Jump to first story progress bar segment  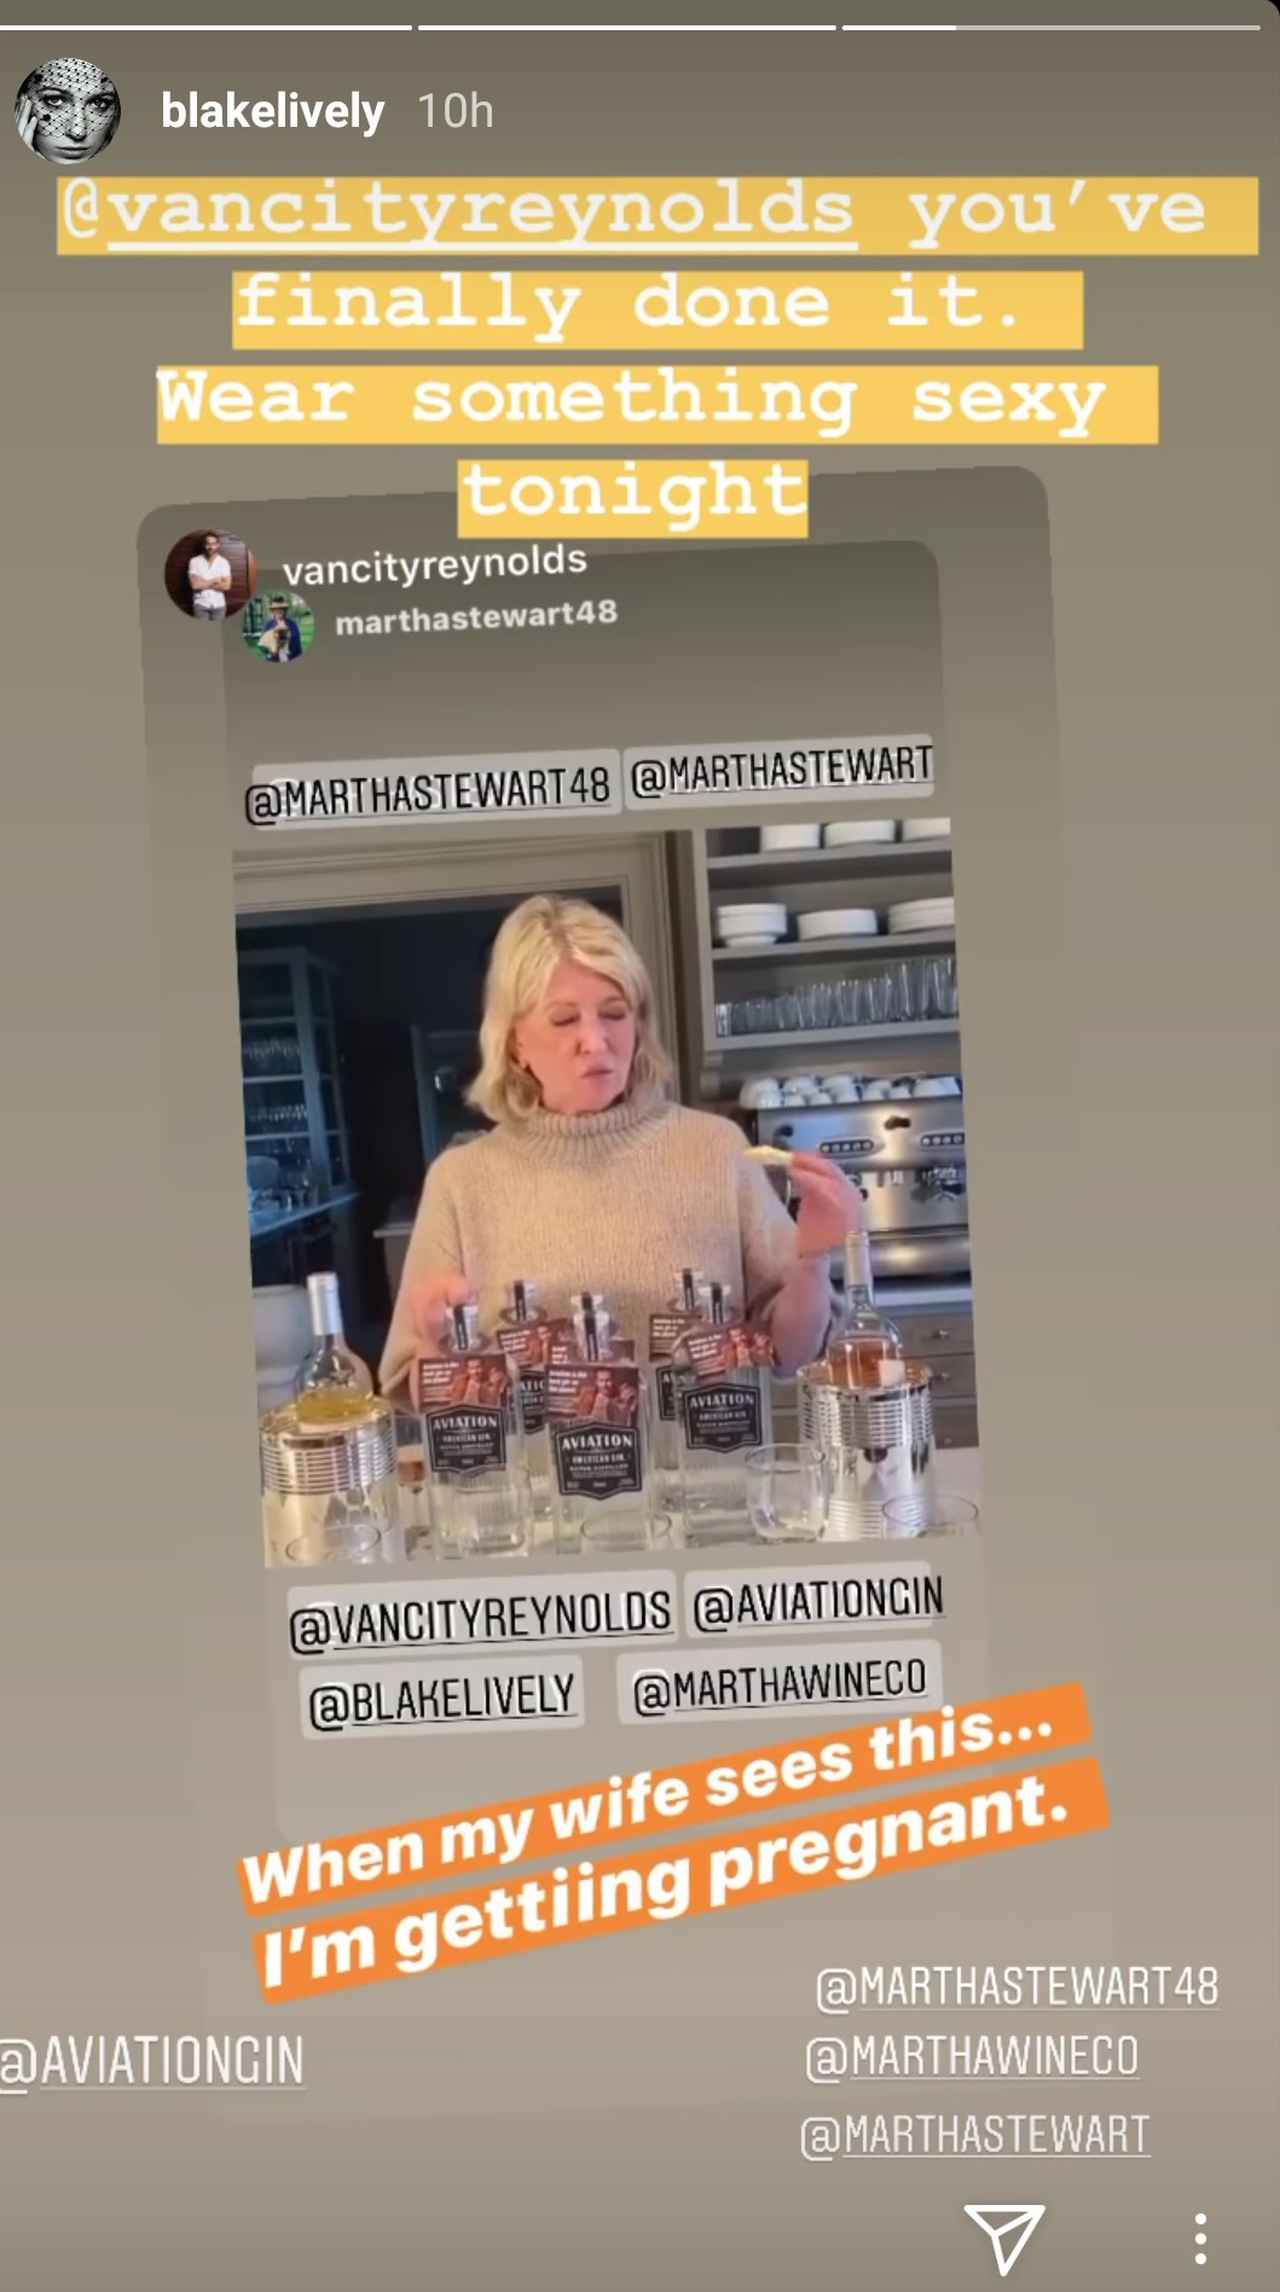tap(206, 27)
